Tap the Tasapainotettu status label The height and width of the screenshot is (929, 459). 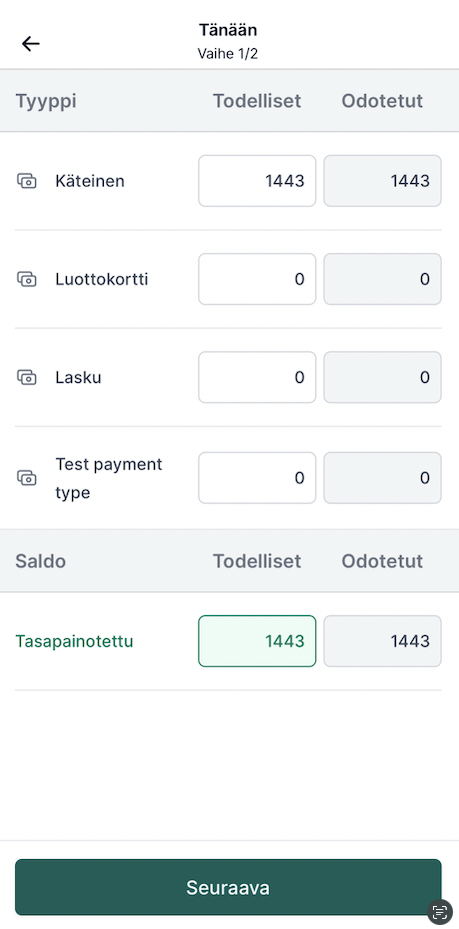tap(74, 641)
